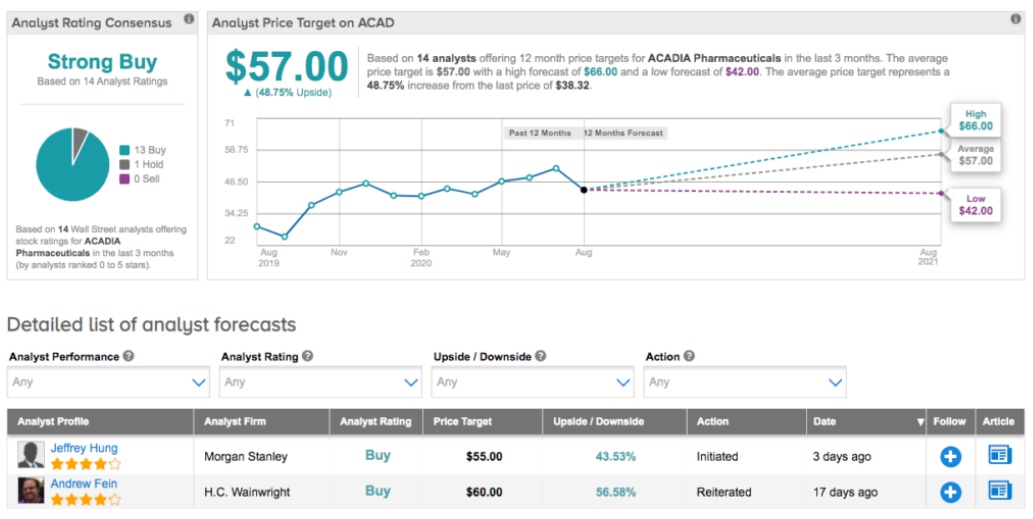Screen dimensions: 1033x519
Task: Open the Analyst Performance dropdown
Action: (x=108, y=382)
